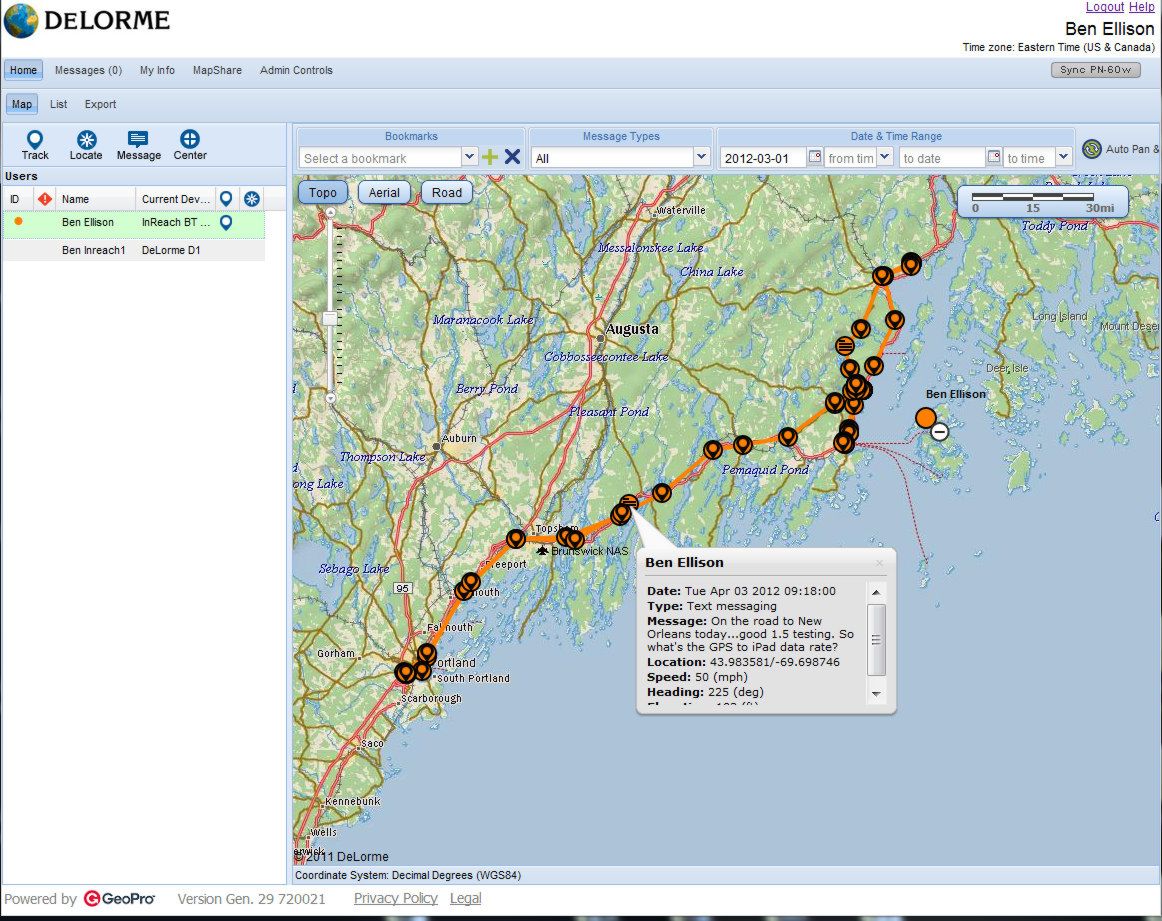
Task: Click the striped message marker near track's north end
Action: pos(844,345)
